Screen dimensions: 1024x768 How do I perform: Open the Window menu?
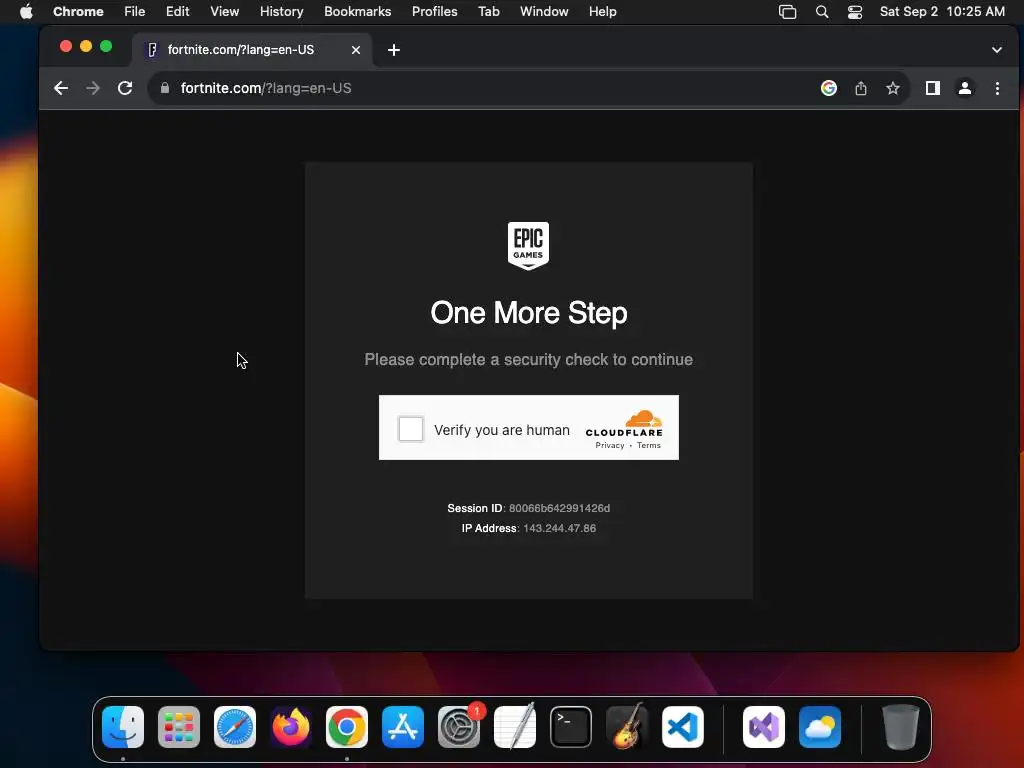click(544, 12)
